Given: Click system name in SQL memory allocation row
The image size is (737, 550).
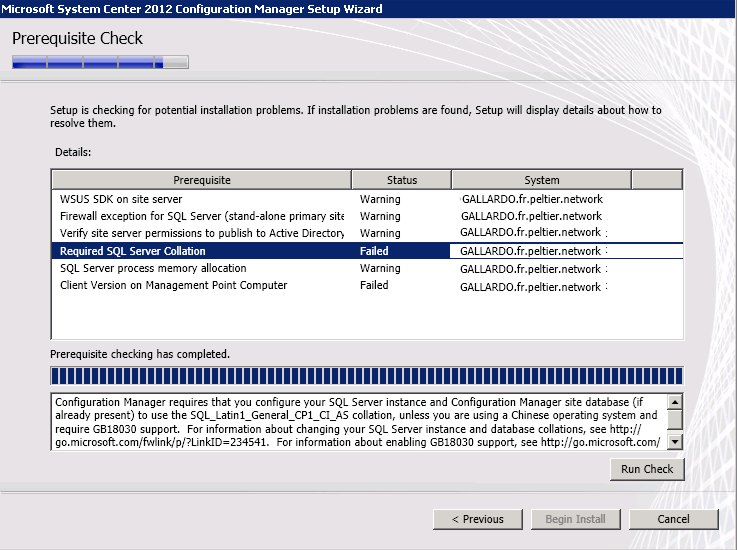Looking at the screenshot, I should point(530,269).
